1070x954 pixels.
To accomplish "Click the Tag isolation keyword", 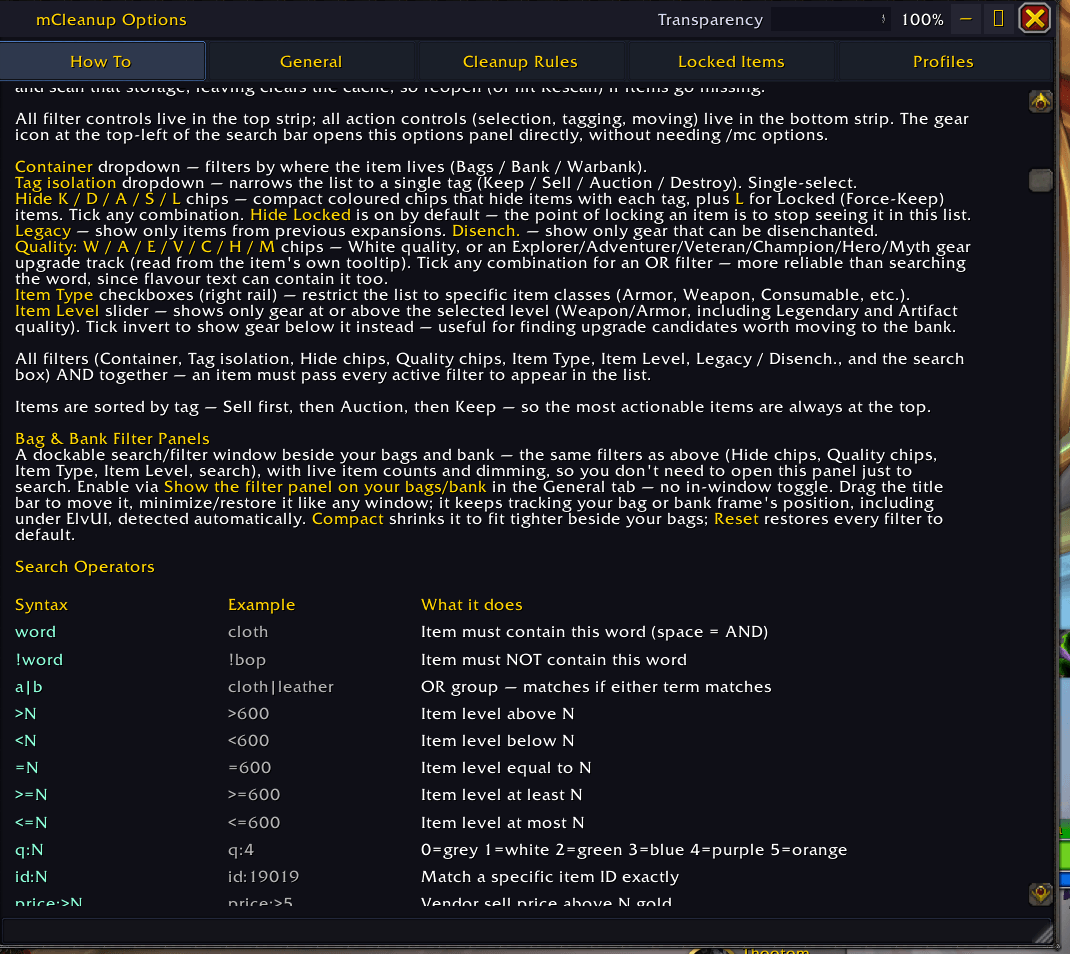I will [x=66, y=183].
